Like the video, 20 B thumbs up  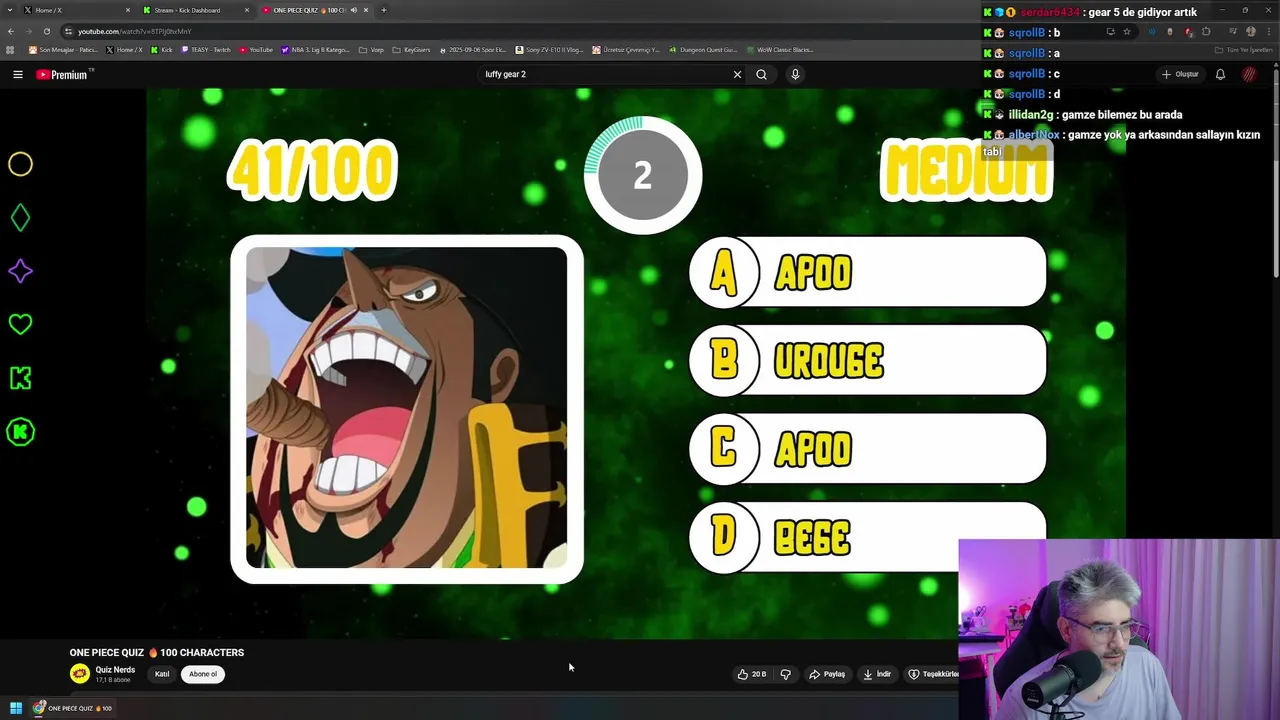click(752, 674)
